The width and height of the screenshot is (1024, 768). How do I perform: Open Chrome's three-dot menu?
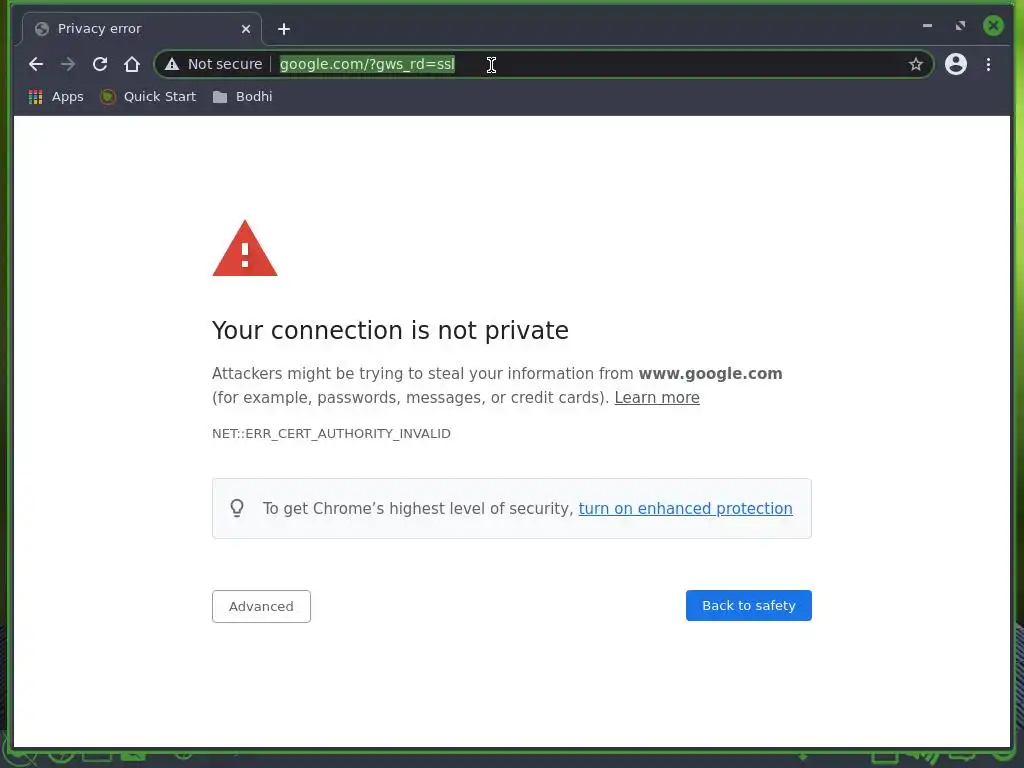988,64
